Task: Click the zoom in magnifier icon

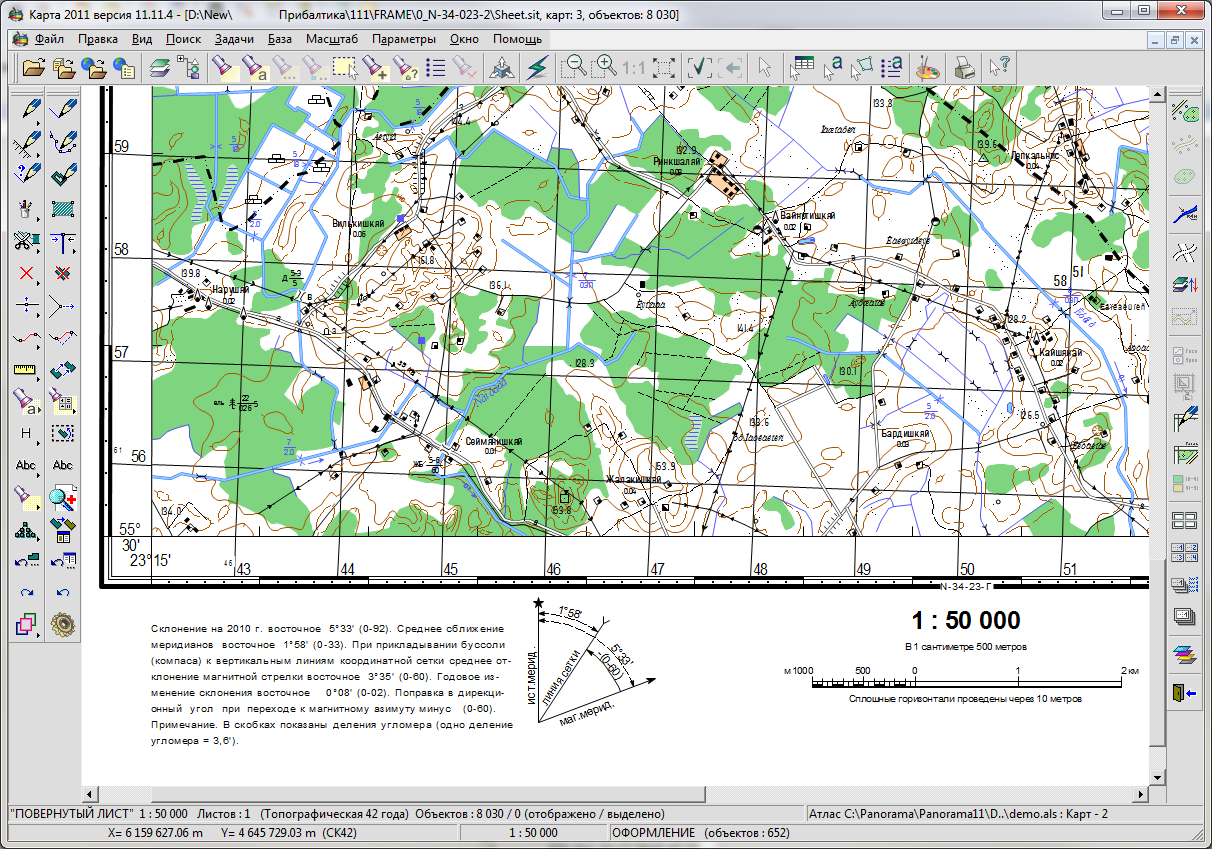Action: 604,68
